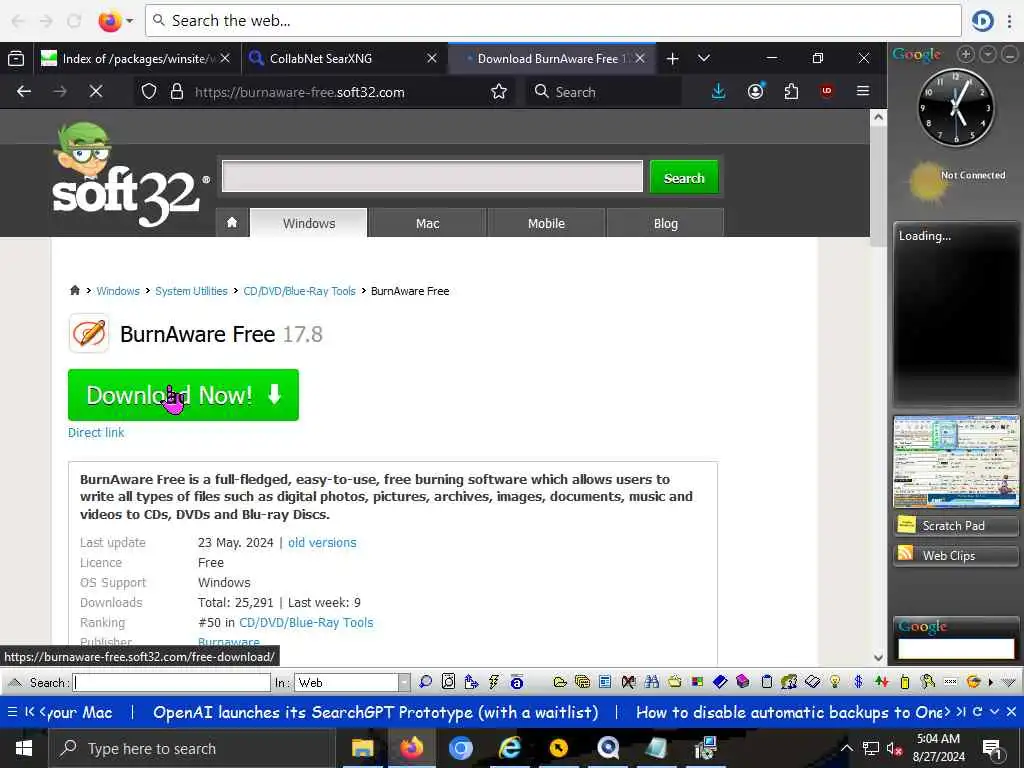The width and height of the screenshot is (1024, 768).
Task: Click the Google sidebar menu down arrow button
Action: 988,55
